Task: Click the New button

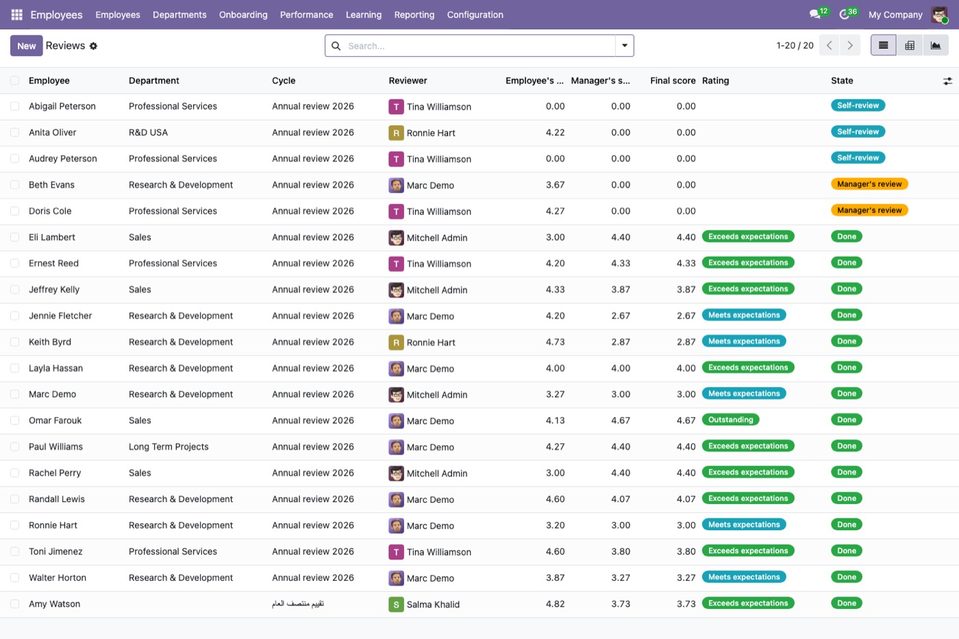Action: click(x=26, y=46)
